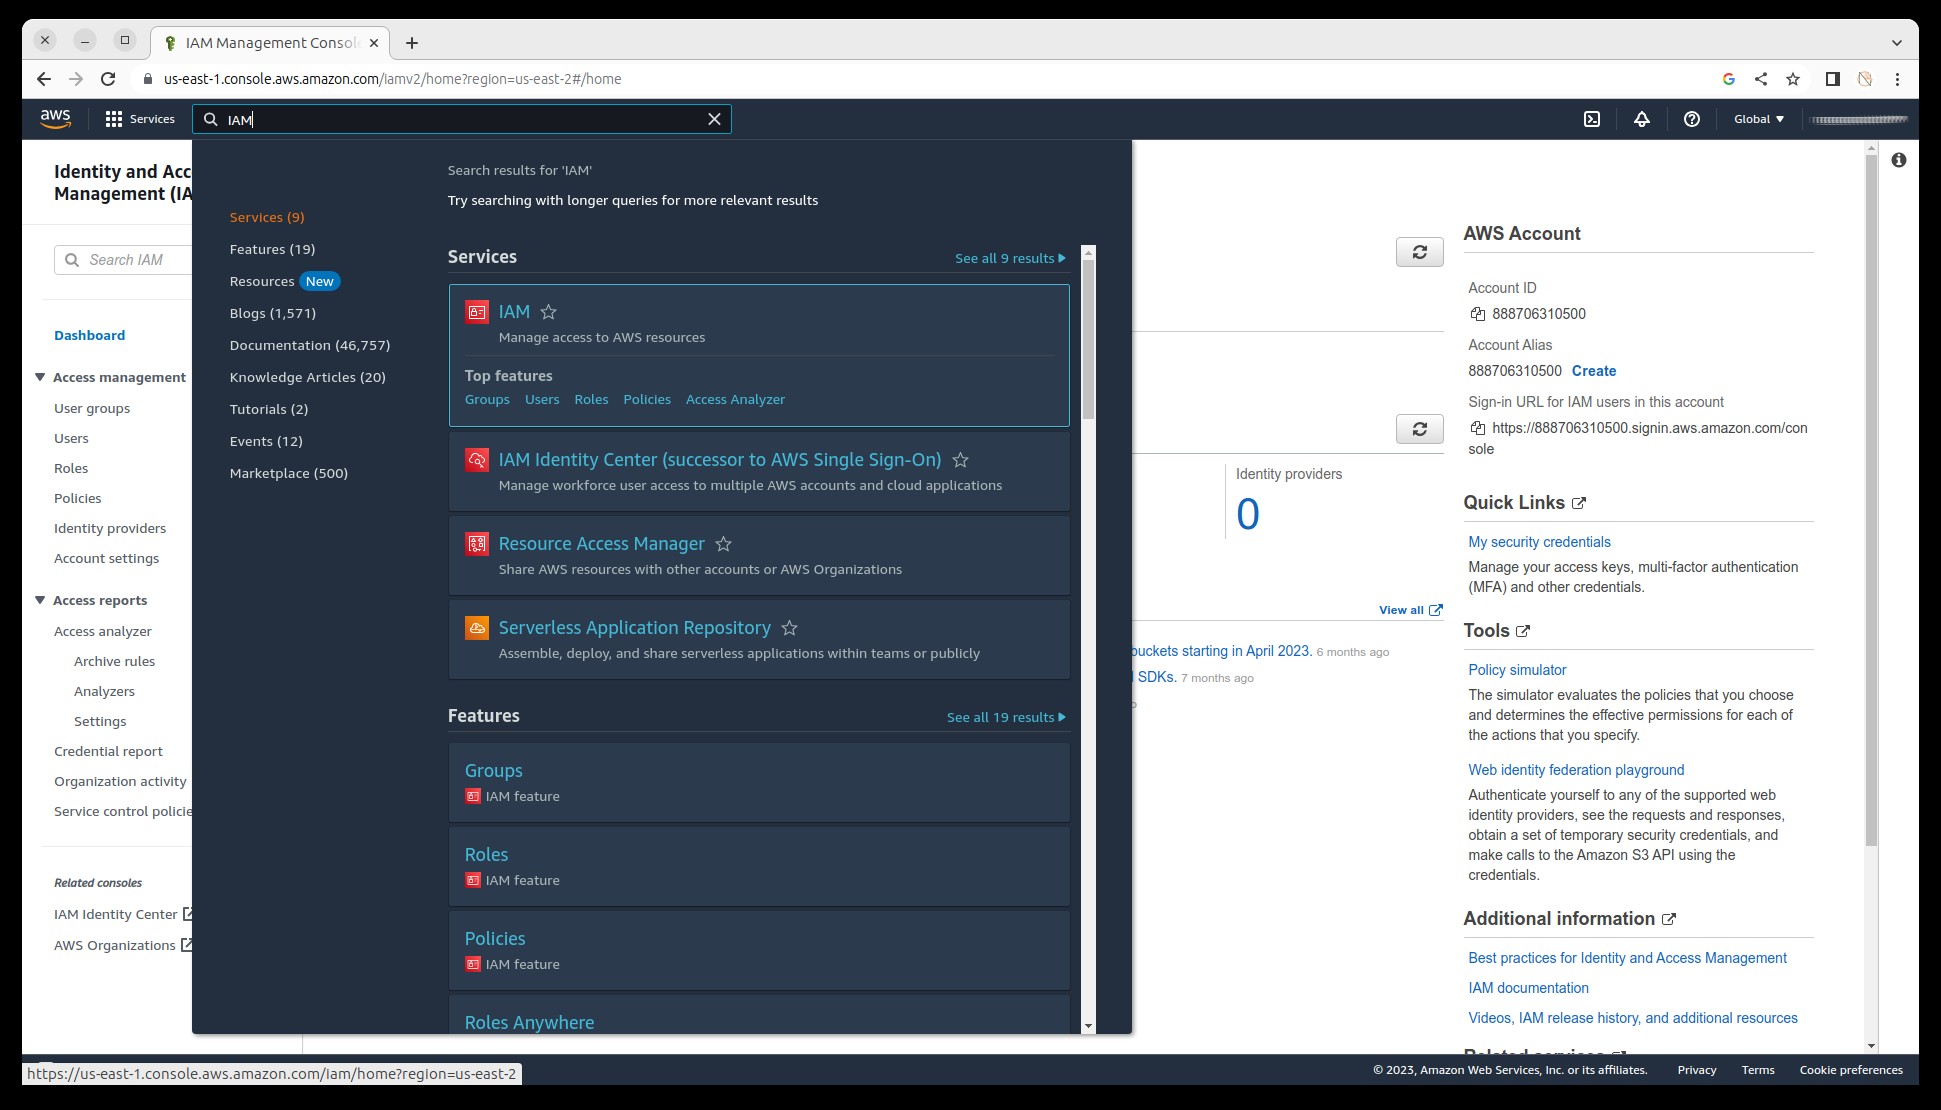This screenshot has height=1110, width=1941.
Task: Click the IAM Identity Center icon
Action: coord(477,460)
